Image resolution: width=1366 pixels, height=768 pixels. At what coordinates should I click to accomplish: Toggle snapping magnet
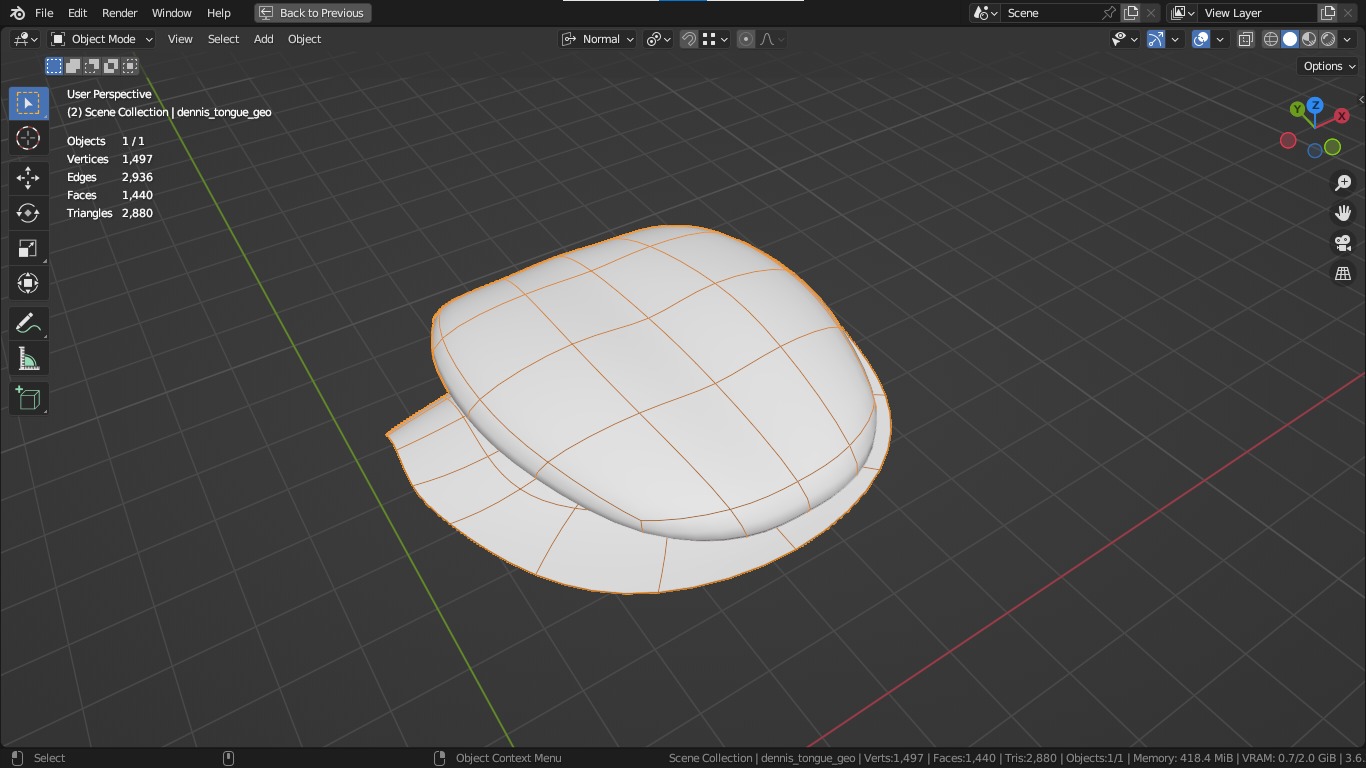click(689, 39)
